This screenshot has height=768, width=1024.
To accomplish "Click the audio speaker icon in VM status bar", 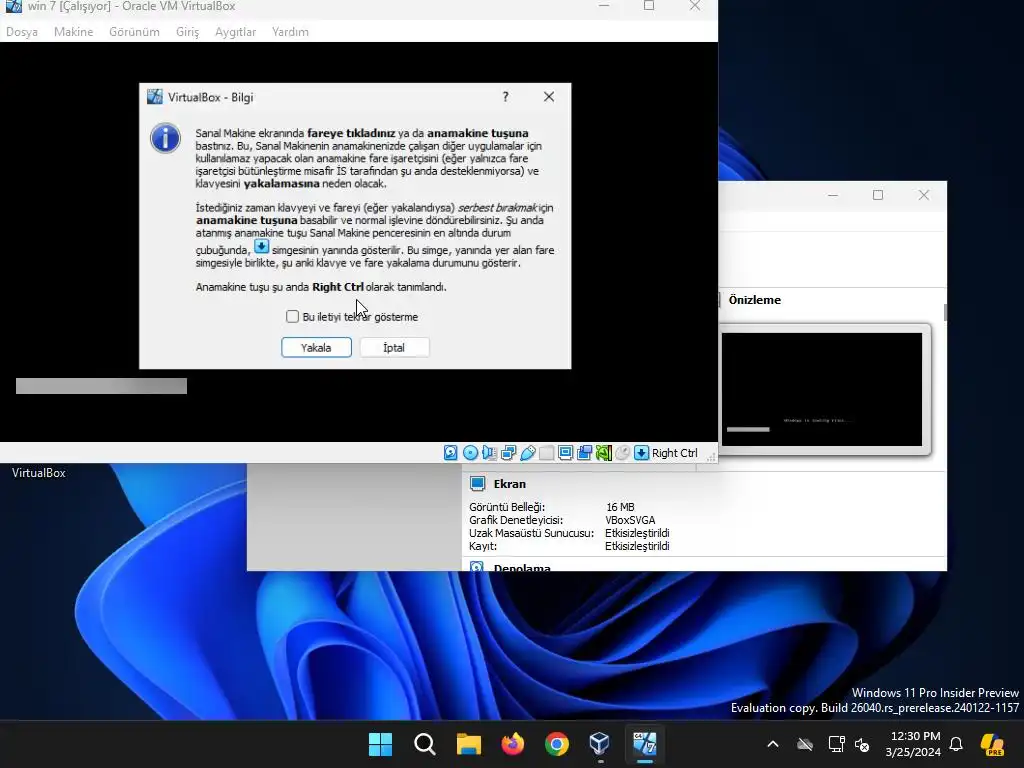I will click(x=489, y=453).
